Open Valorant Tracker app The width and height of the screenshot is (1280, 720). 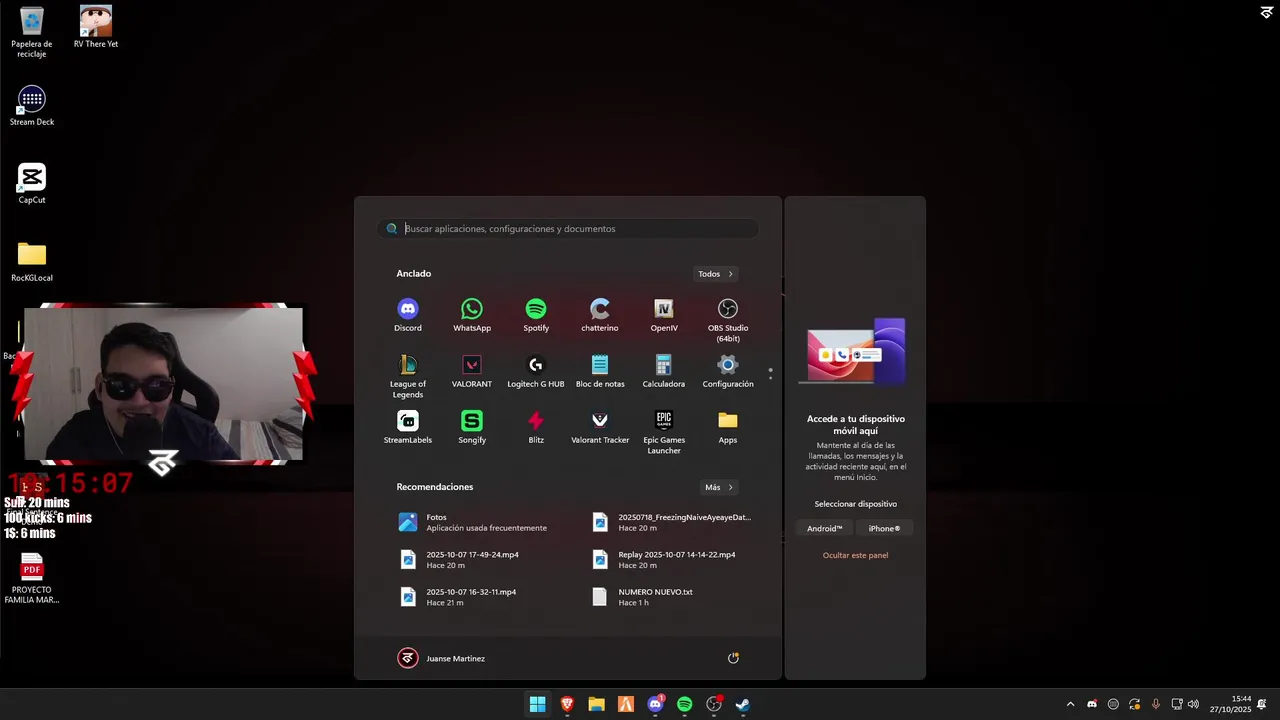coord(600,427)
